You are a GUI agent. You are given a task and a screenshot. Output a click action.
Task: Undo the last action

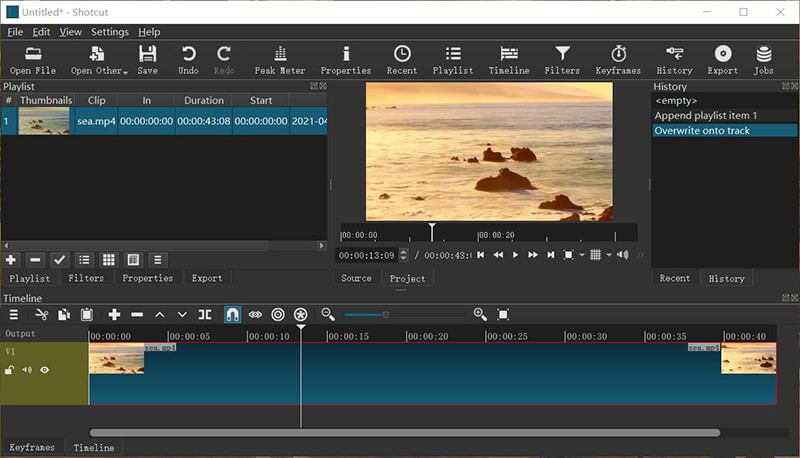(188, 60)
